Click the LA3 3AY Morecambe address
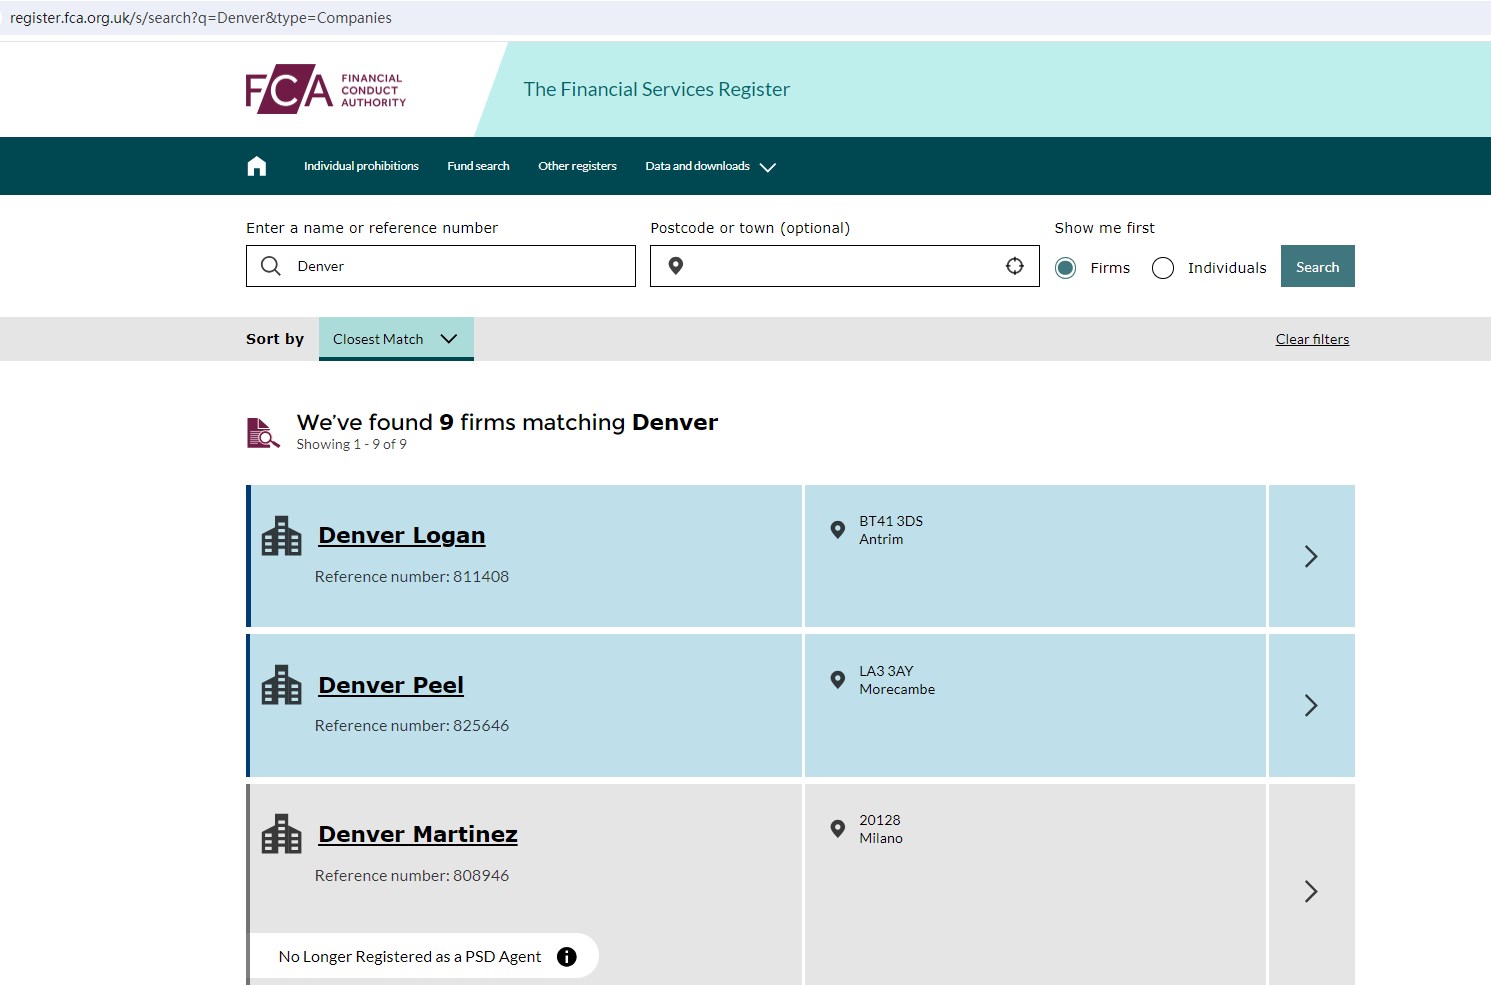 [897, 680]
